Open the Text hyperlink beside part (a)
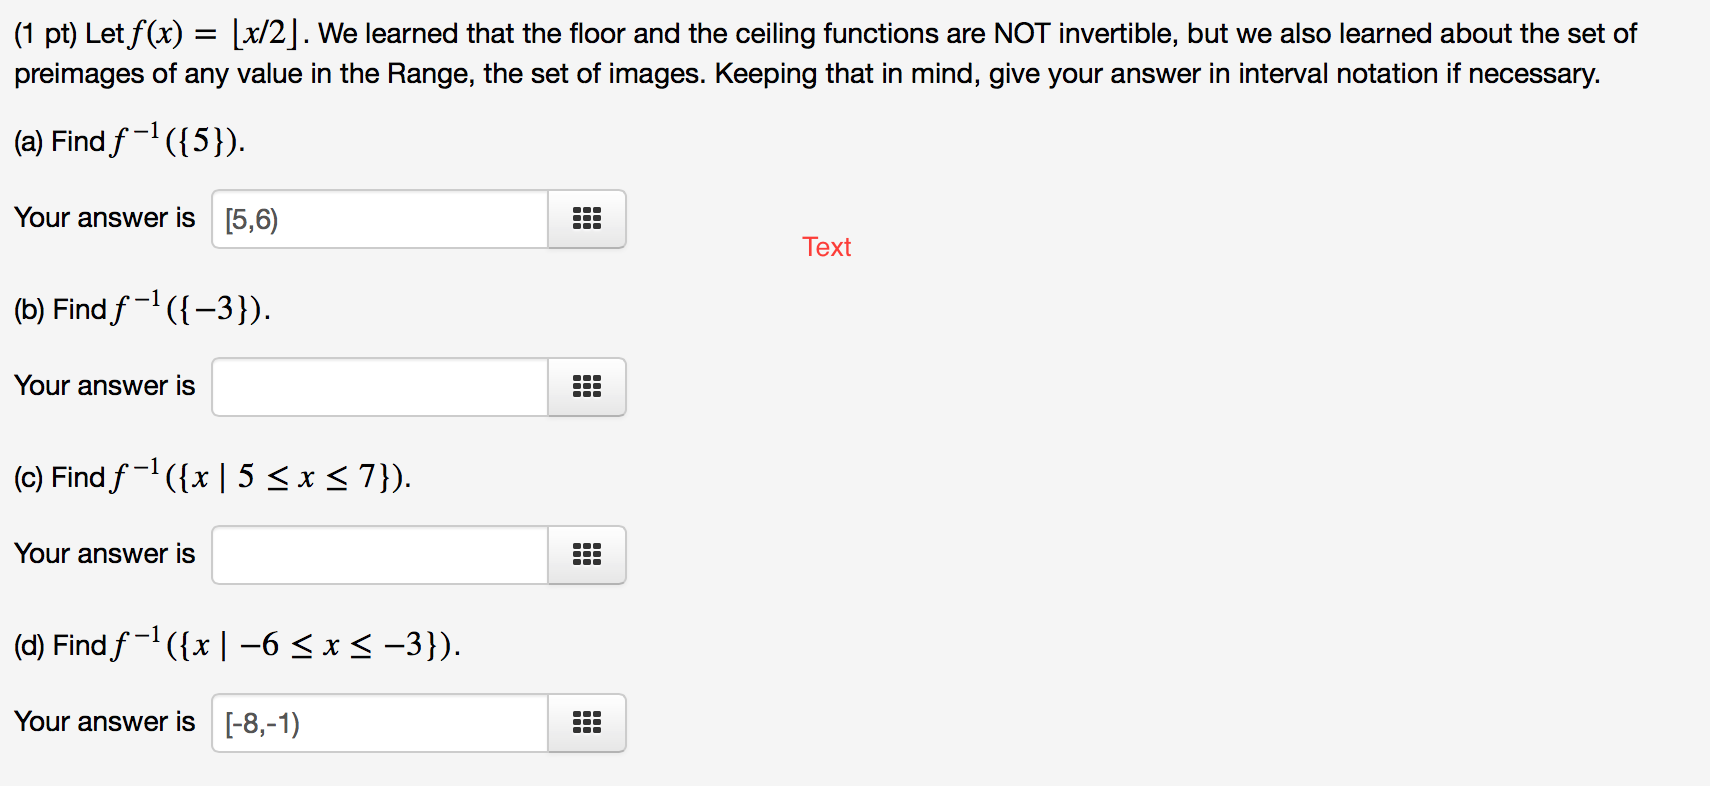The height and width of the screenshot is (786, 1710). [826, 246]
